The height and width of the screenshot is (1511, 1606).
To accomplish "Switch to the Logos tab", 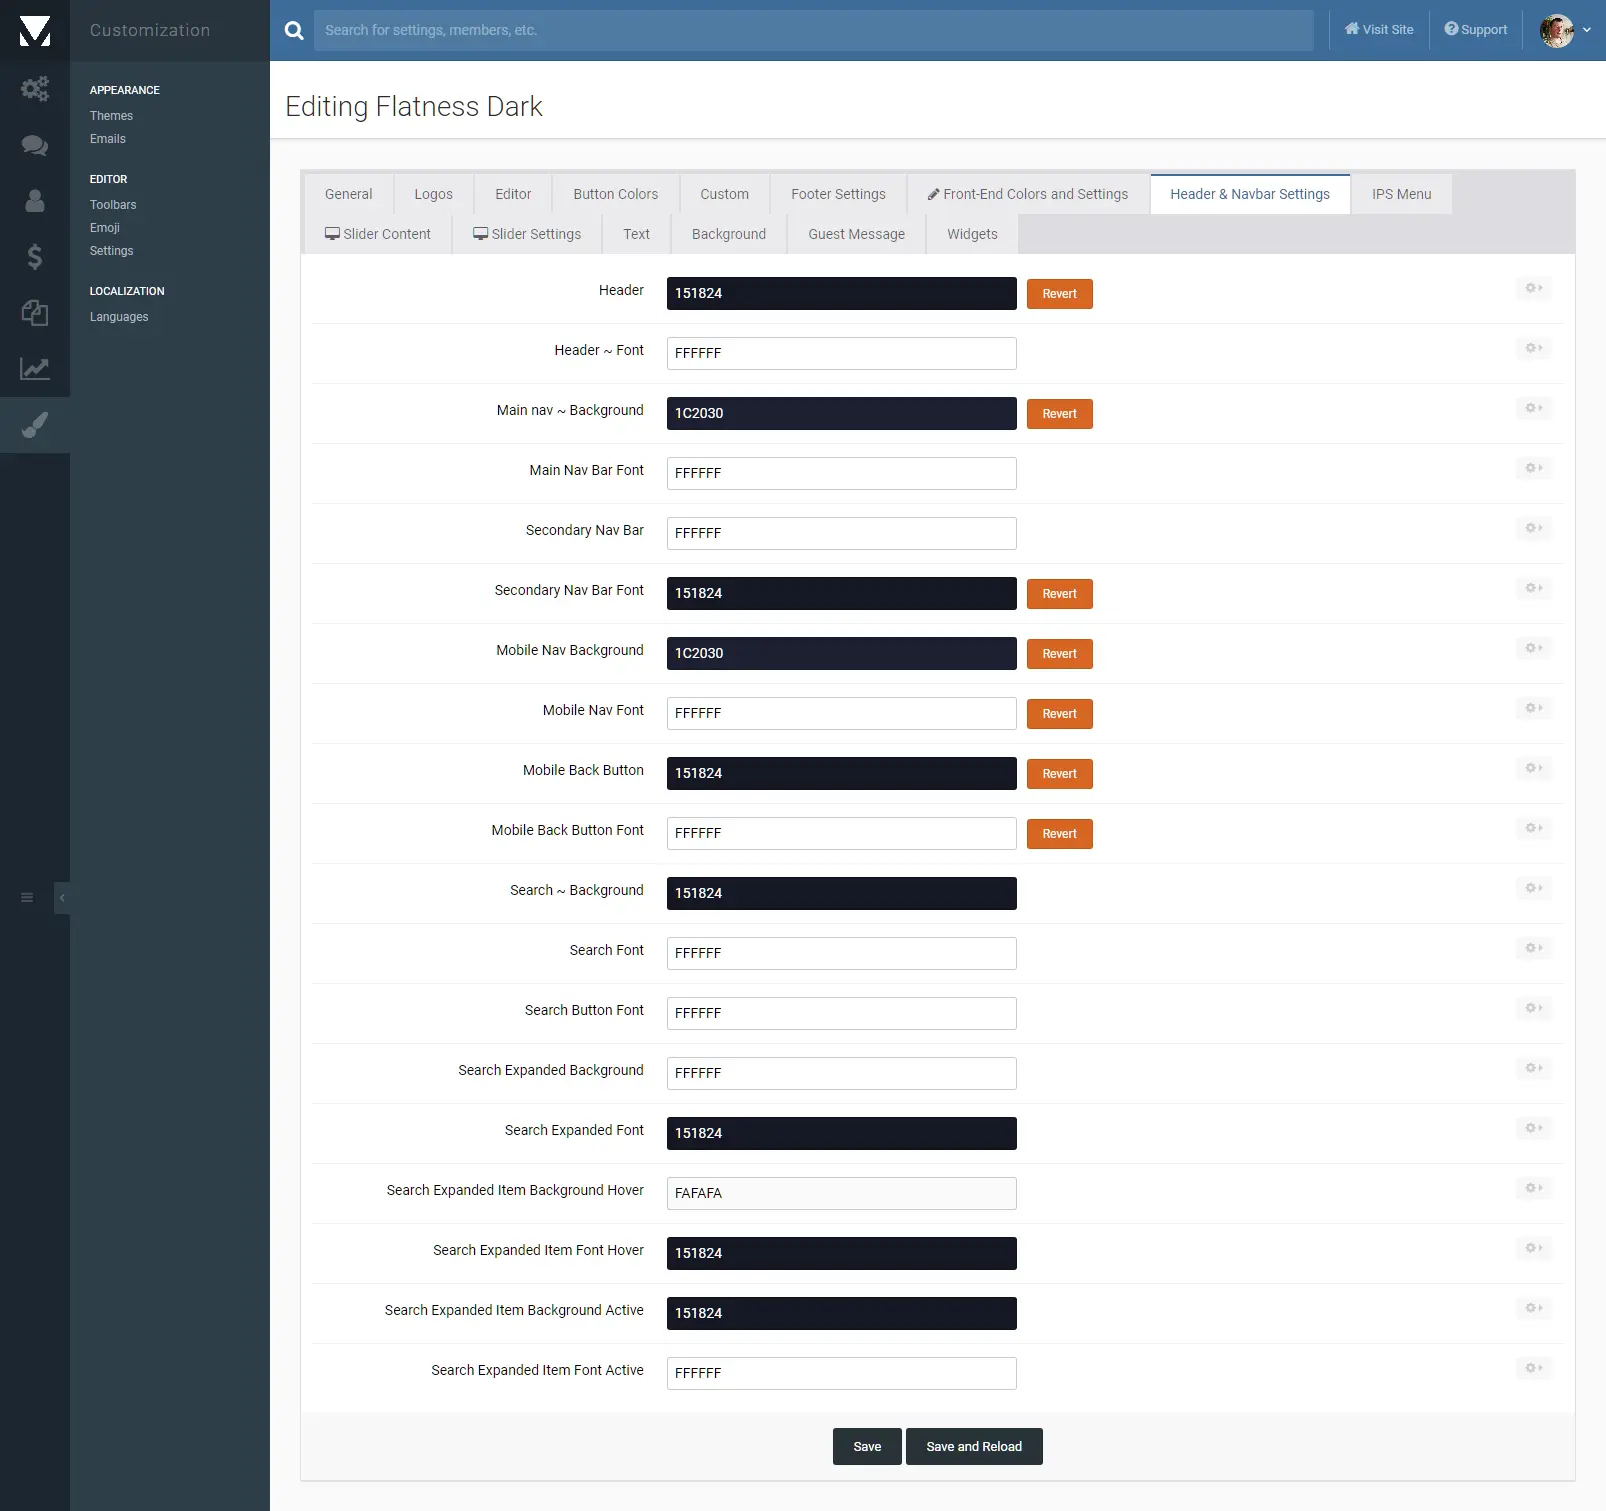I will tap(433, 194).
